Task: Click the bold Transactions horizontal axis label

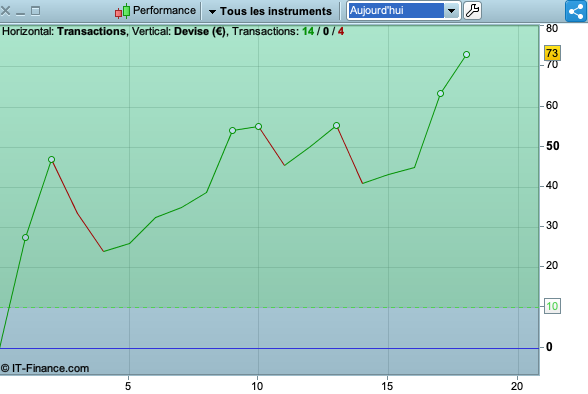Action: coord(91,31)
